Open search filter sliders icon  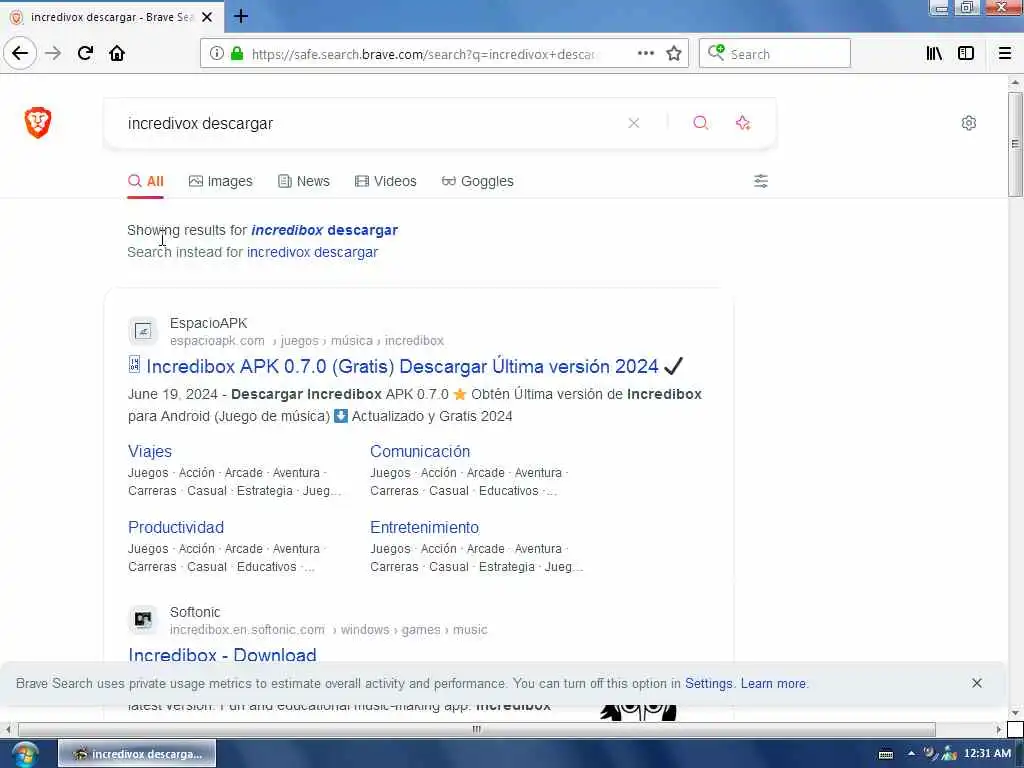click(761, 181)
